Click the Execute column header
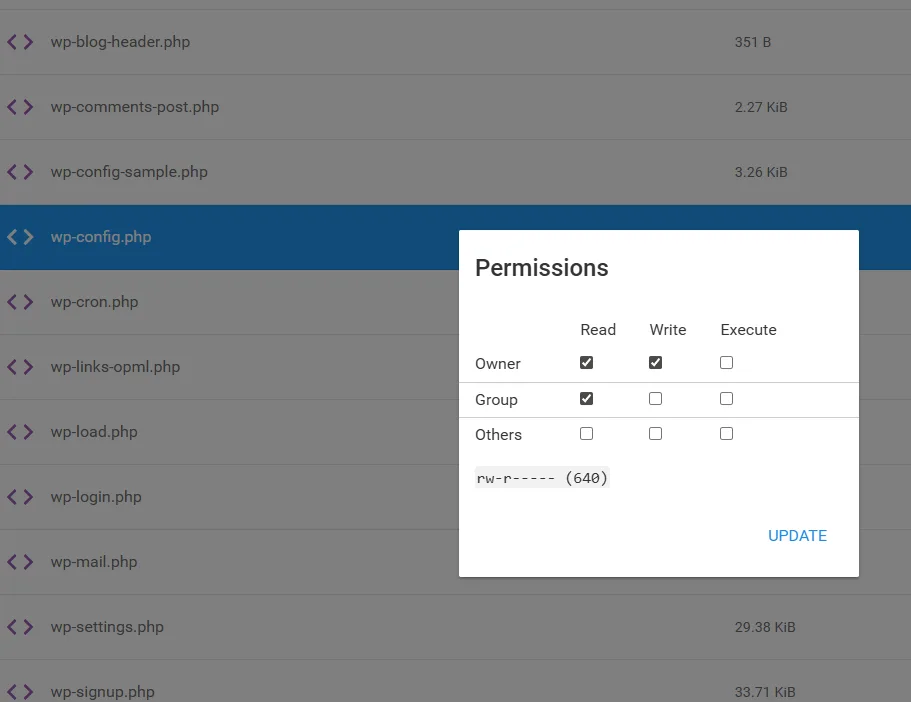911x702 pixels. [748, 330]
